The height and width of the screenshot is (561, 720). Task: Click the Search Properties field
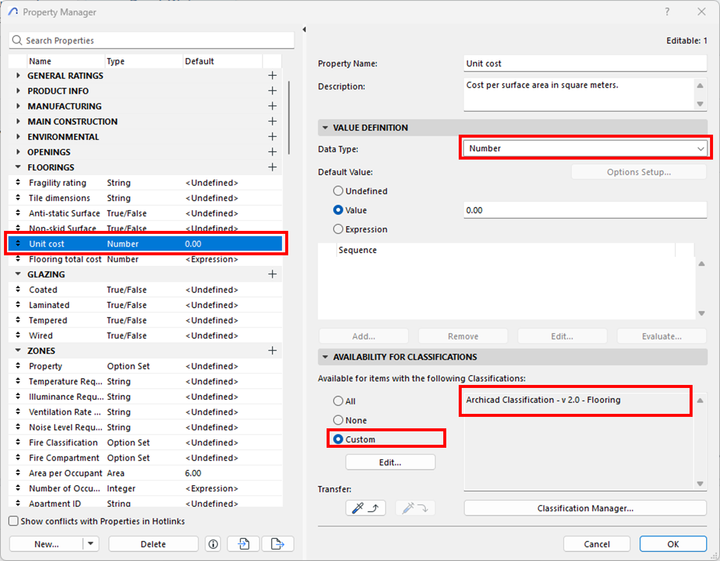tap(152, 40)
